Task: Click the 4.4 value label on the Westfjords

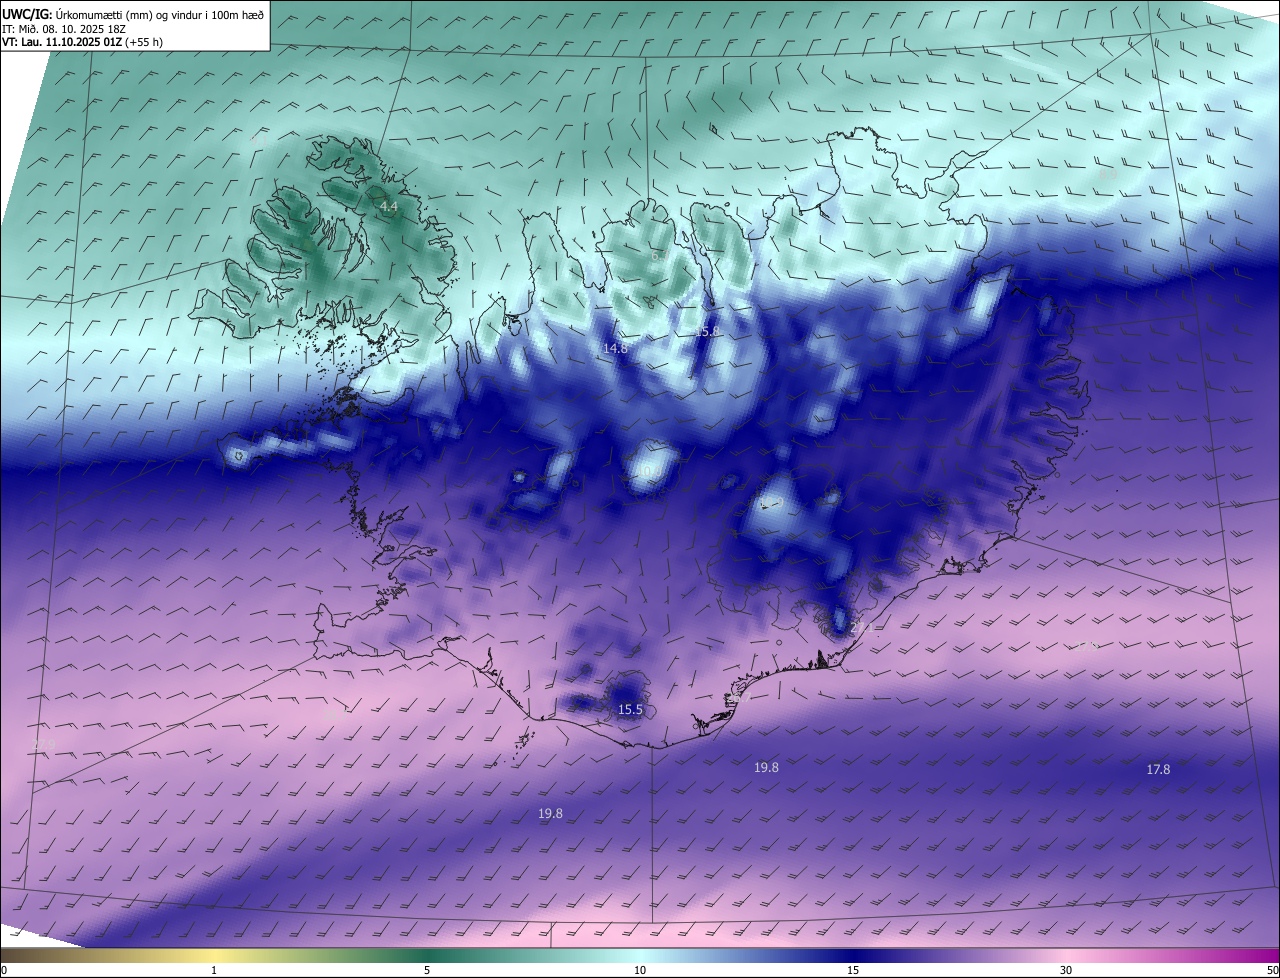Action: (x=389, y=207)
